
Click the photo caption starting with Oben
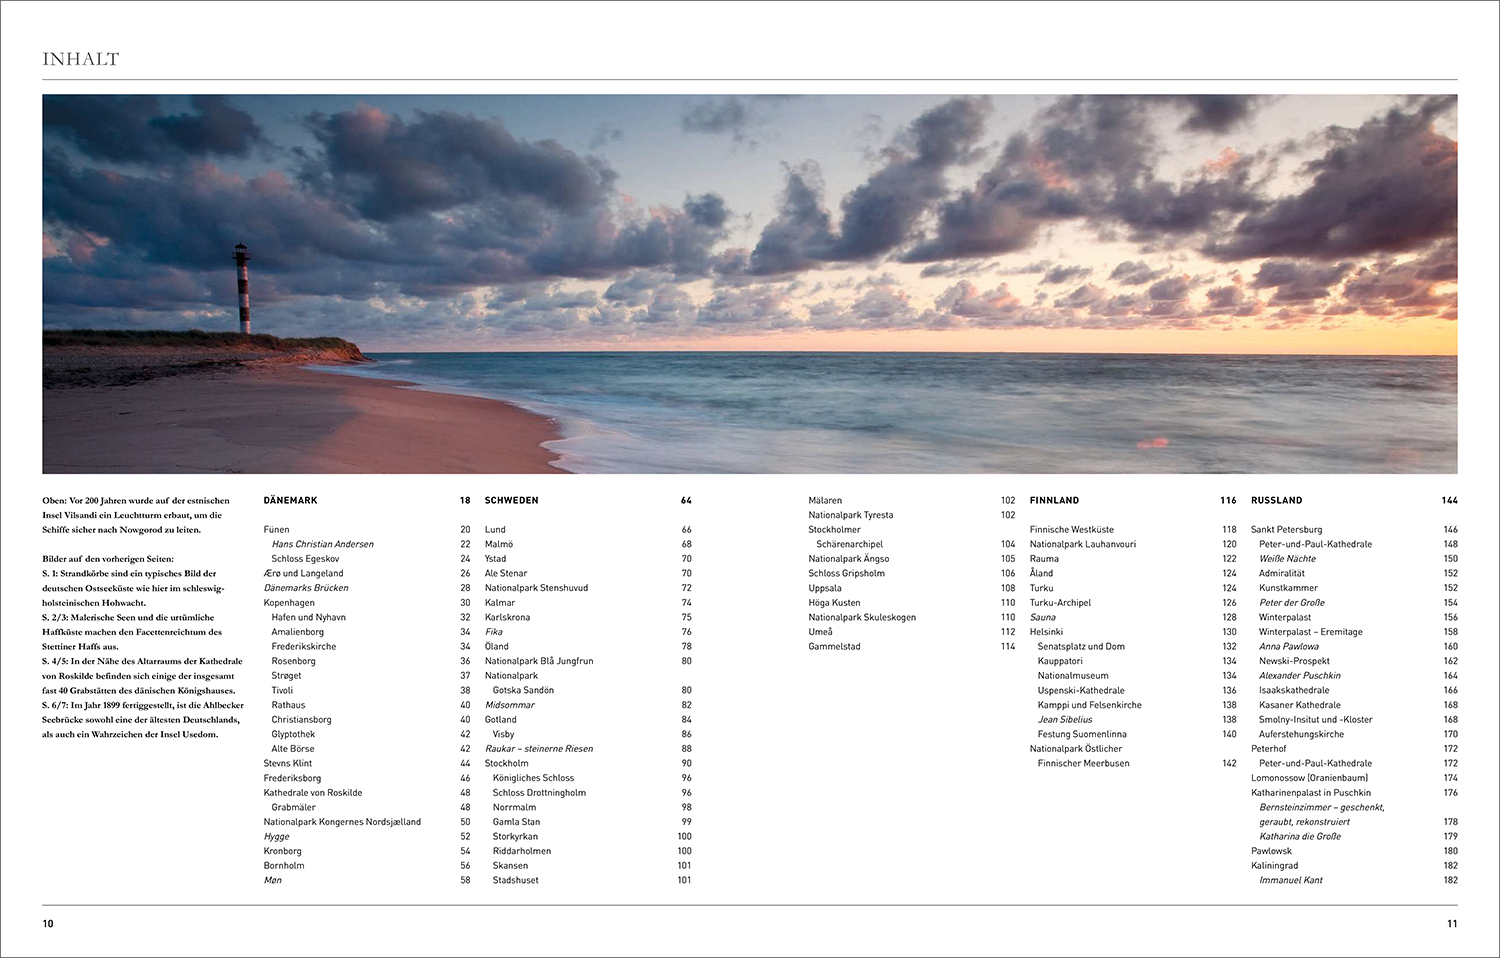click(135, 515)
